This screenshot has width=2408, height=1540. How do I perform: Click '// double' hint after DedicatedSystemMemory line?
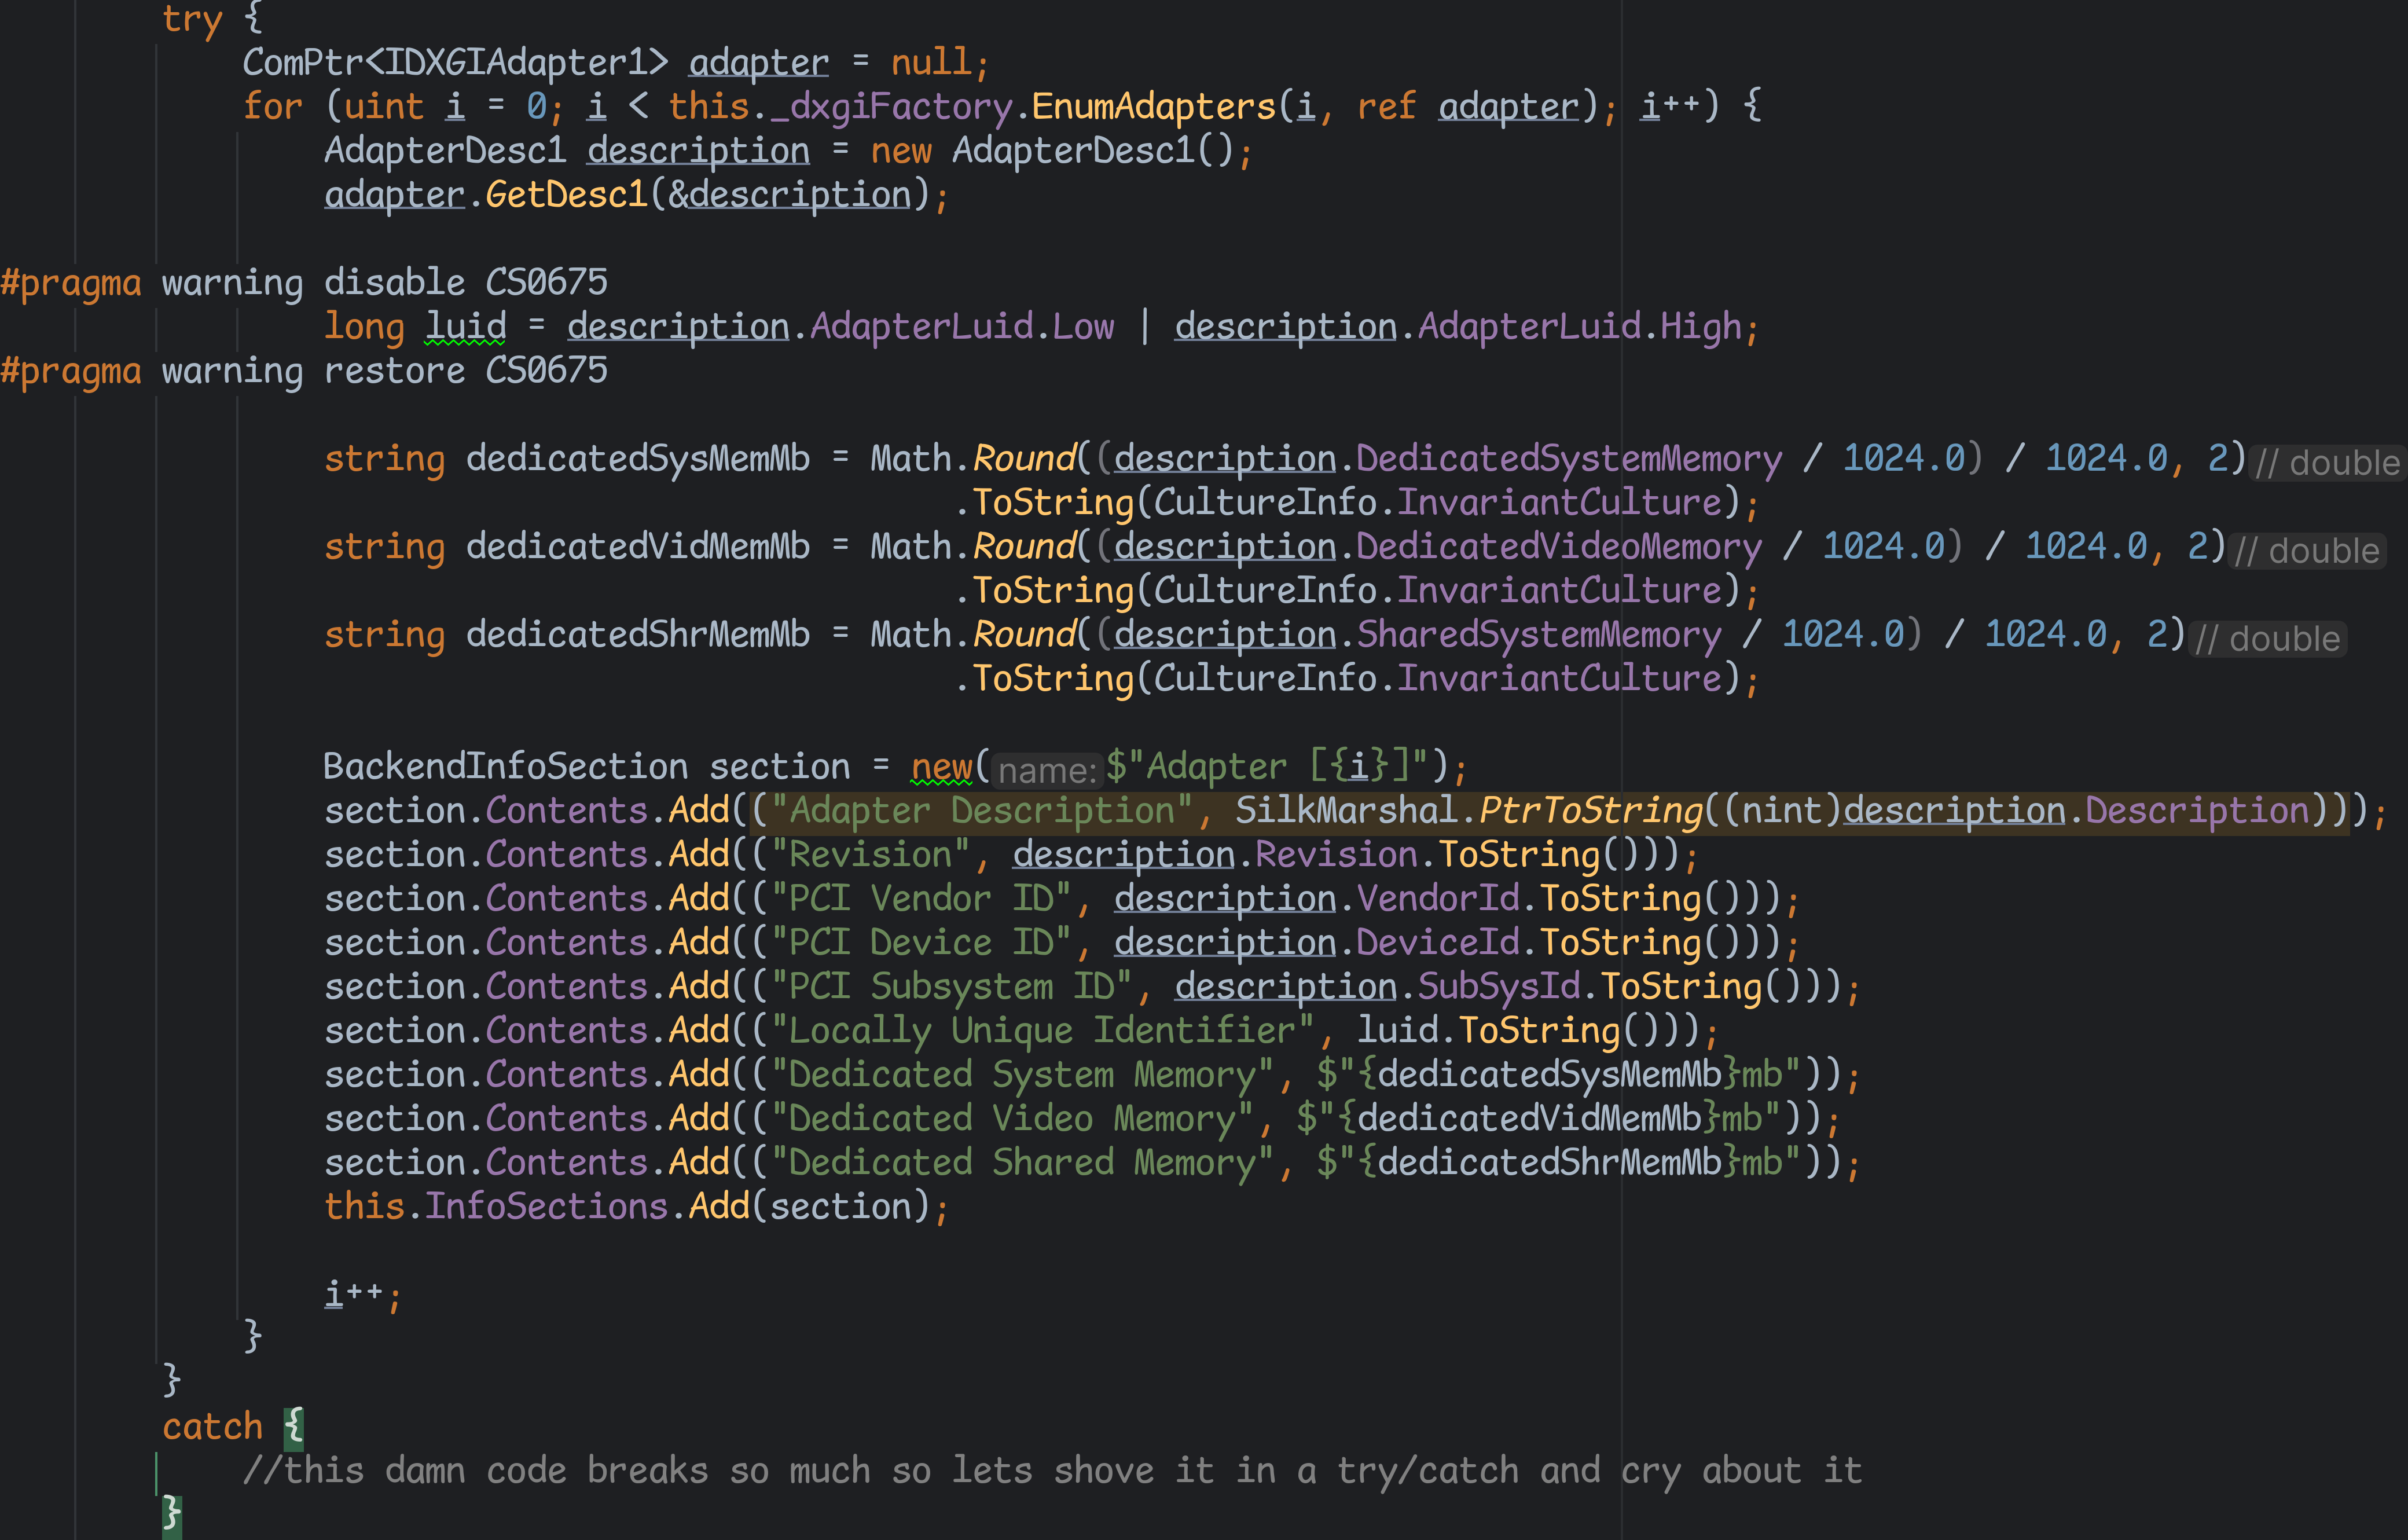pos(2326,462)
